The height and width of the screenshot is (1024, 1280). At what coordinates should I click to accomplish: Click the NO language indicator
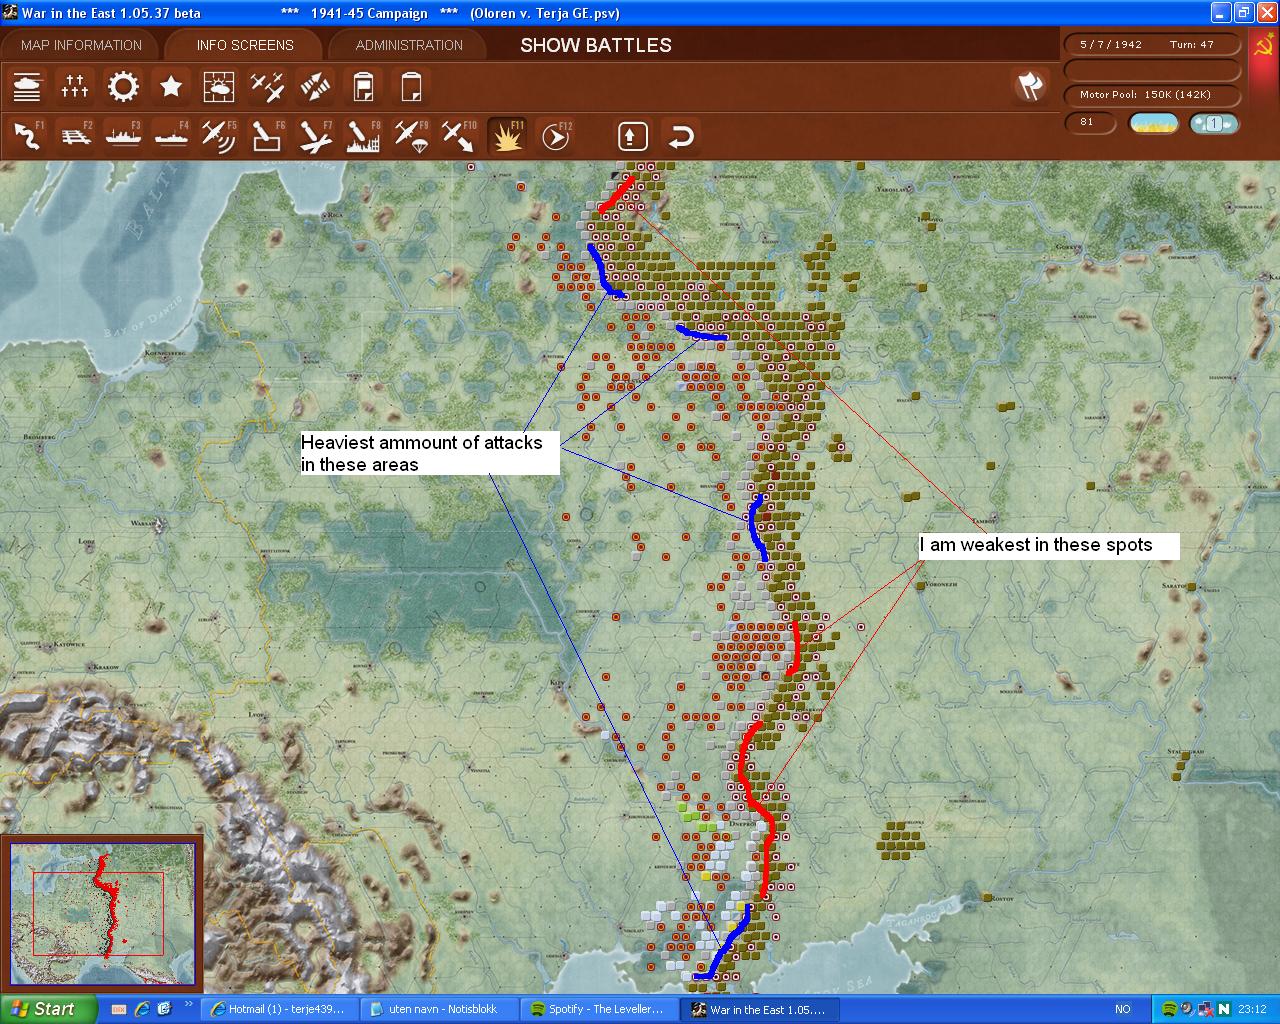point(1122,1009)
